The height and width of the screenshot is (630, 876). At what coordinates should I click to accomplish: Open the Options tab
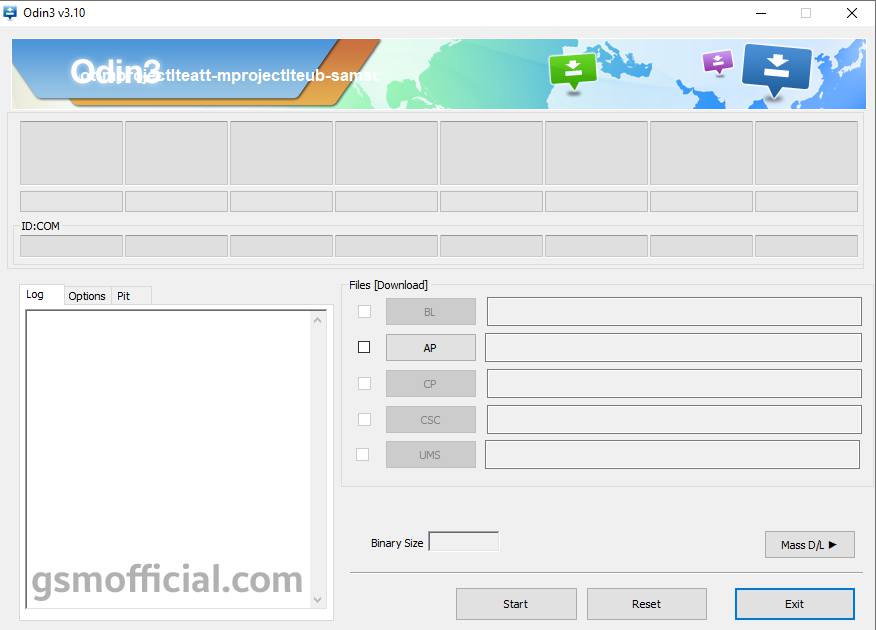[x=87, y=296]
